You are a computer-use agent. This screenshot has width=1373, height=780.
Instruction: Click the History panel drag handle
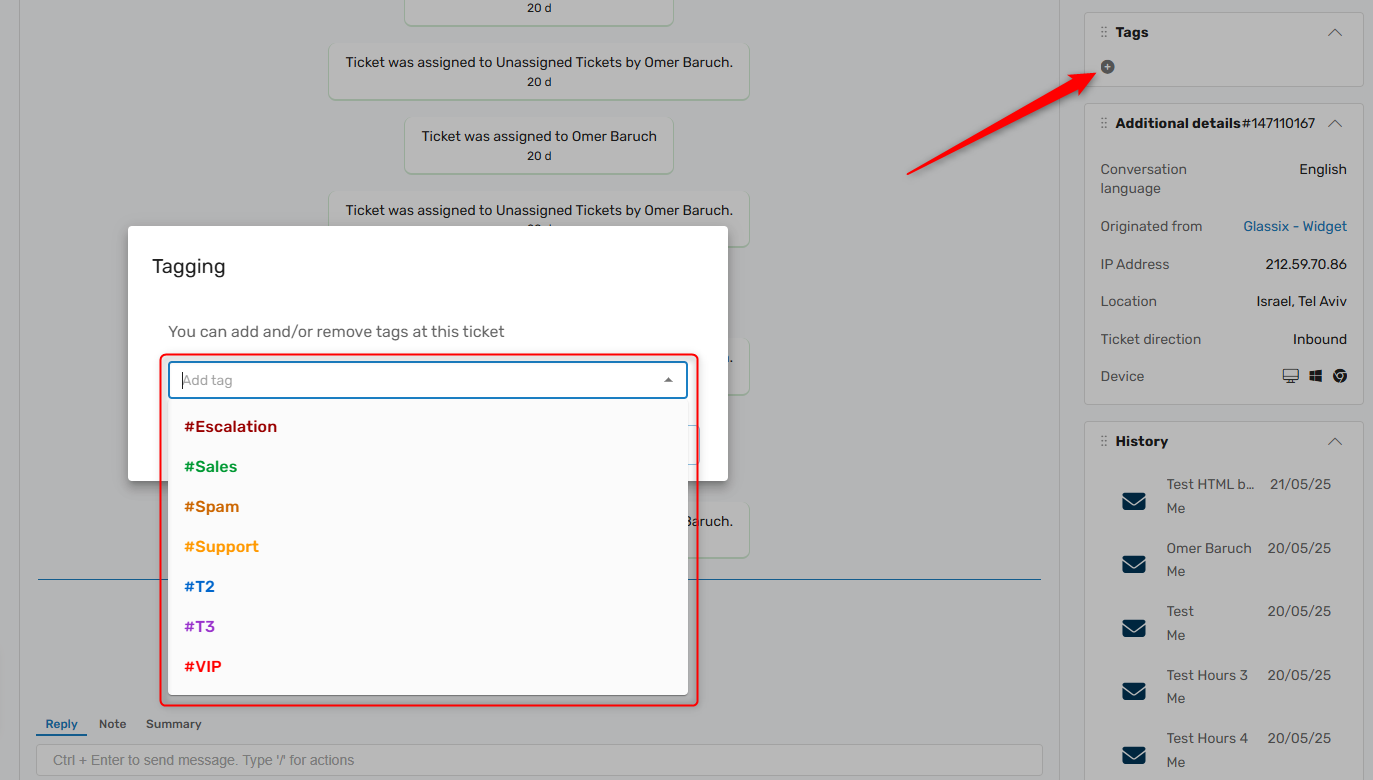point(1104,441)
